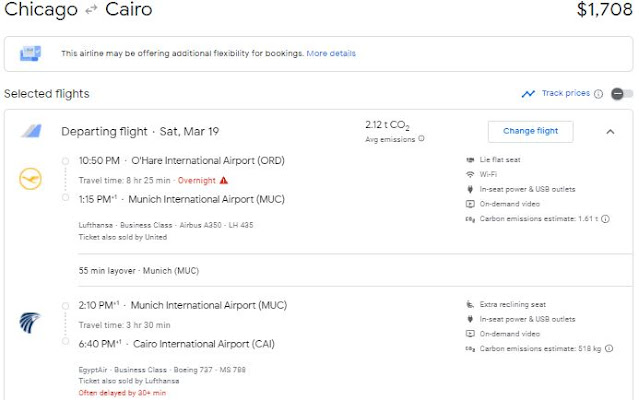Click the EgyptAir on-demand video icon
Image resolution: width=639 pixels, height=400 pixels.
pyautogui.click(x=470, y=334)
